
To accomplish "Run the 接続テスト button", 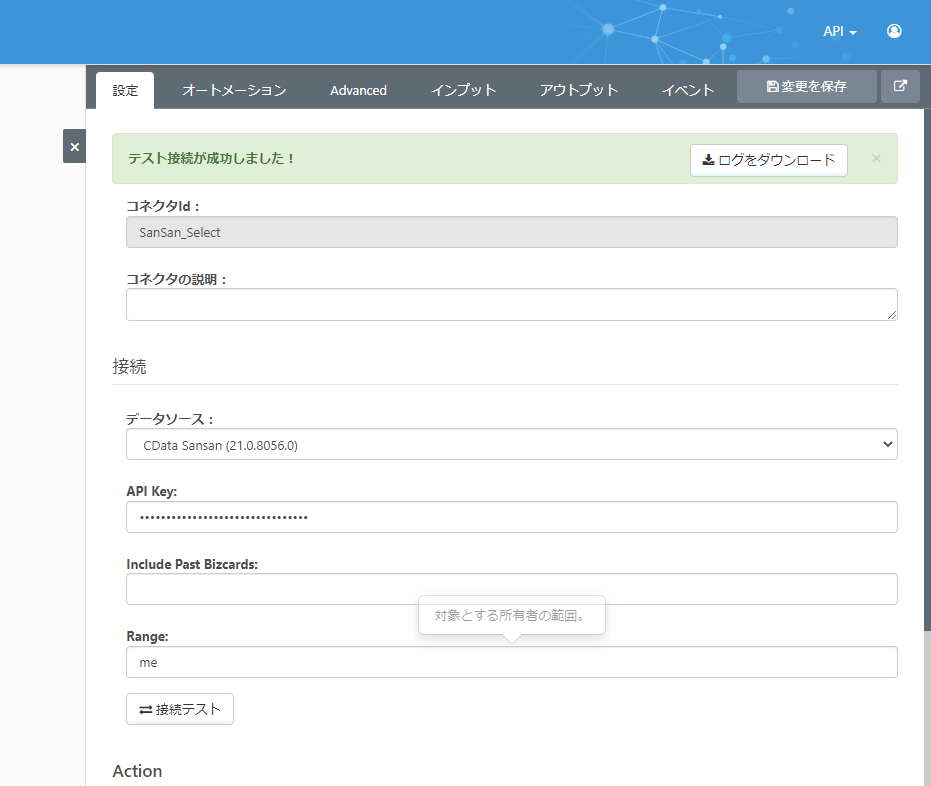I will tap(180, 709).
